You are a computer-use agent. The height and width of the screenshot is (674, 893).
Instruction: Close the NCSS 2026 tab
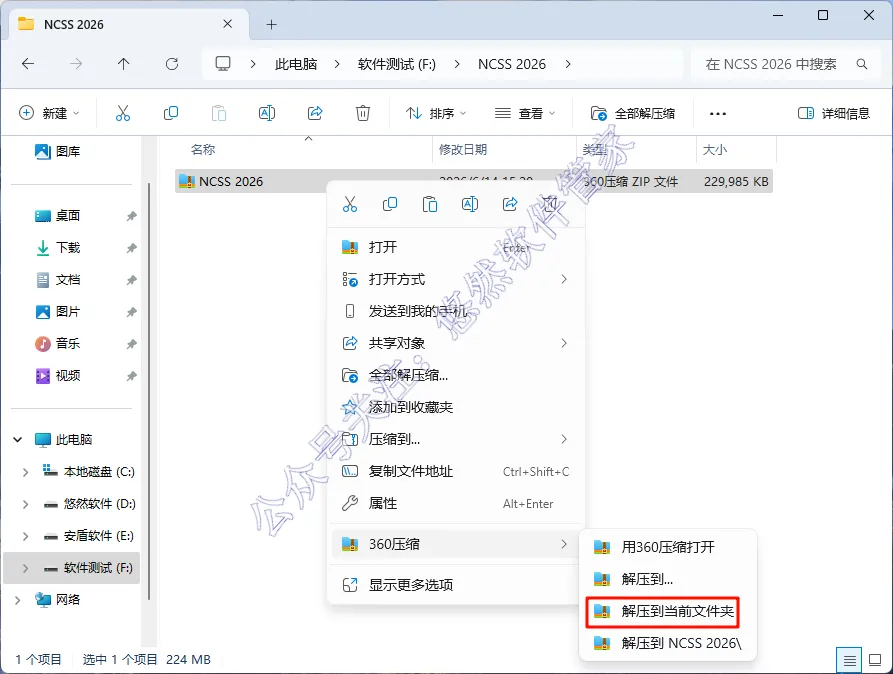pyautogui.click(x=227, y=24)
